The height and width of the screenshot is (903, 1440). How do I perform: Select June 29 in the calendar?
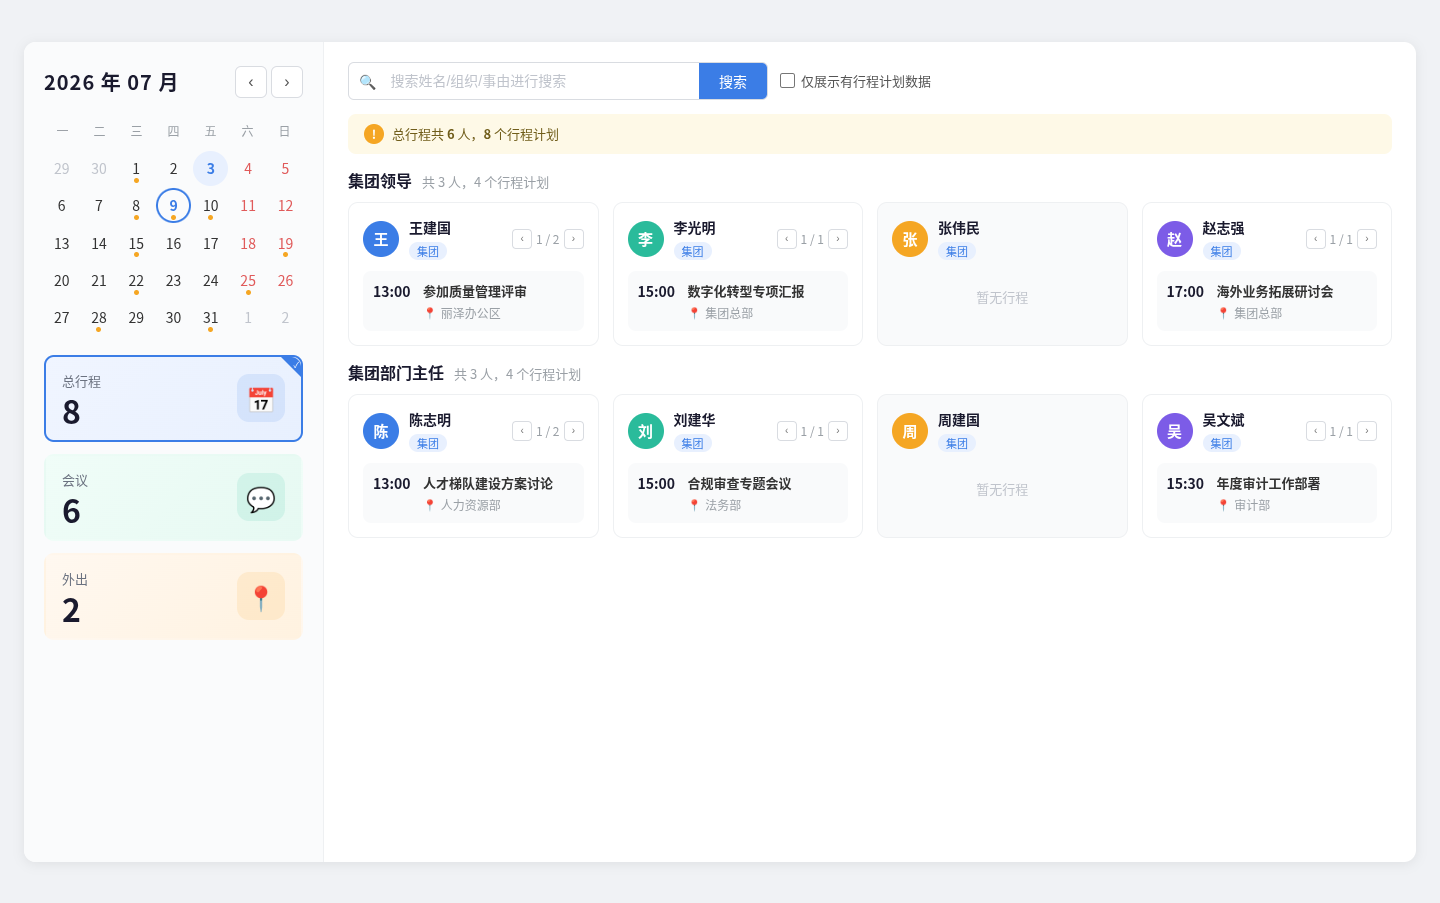pos(62,169)
